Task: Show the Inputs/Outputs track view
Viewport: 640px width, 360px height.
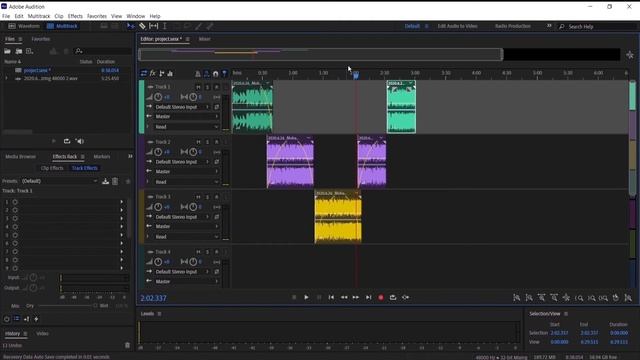Action: (144, 73)
